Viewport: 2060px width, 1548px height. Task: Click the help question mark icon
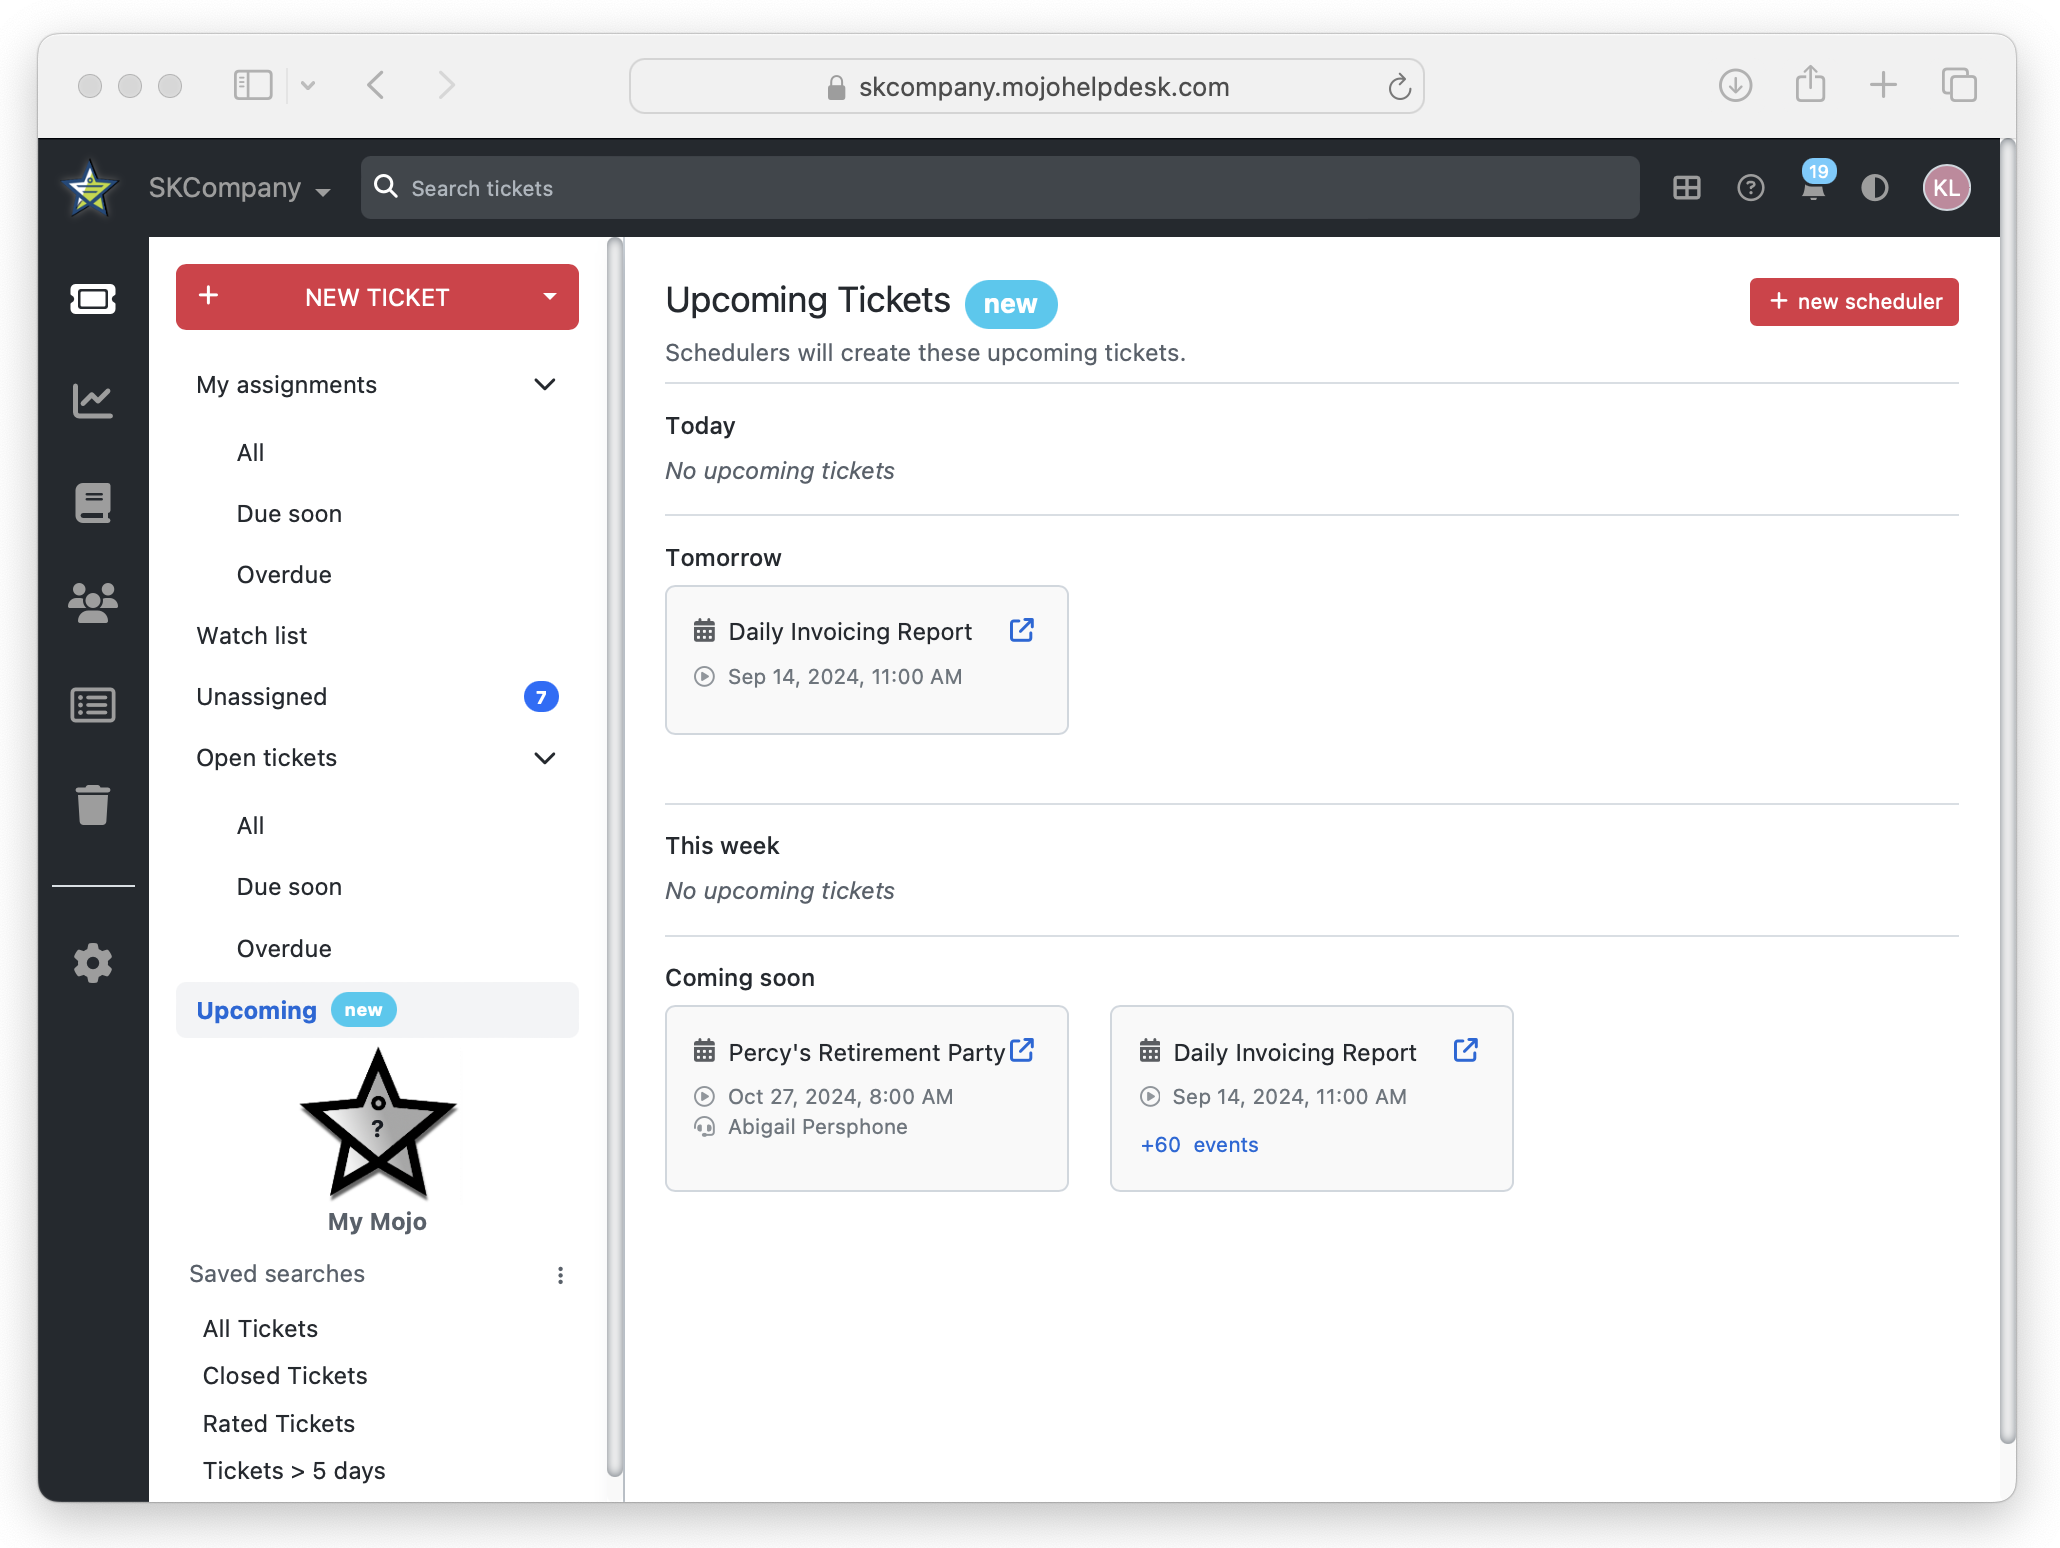pyautogui.click(x=1750, y=188)
